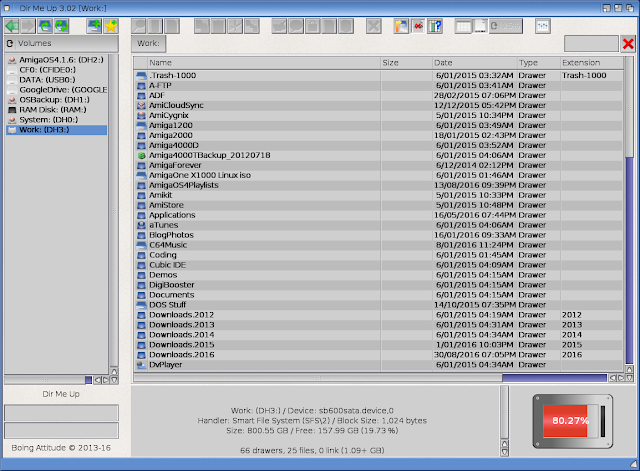Click the 25% cycle button in toolbar
This screenshot has height=471, width=640.
coord(506,26)
